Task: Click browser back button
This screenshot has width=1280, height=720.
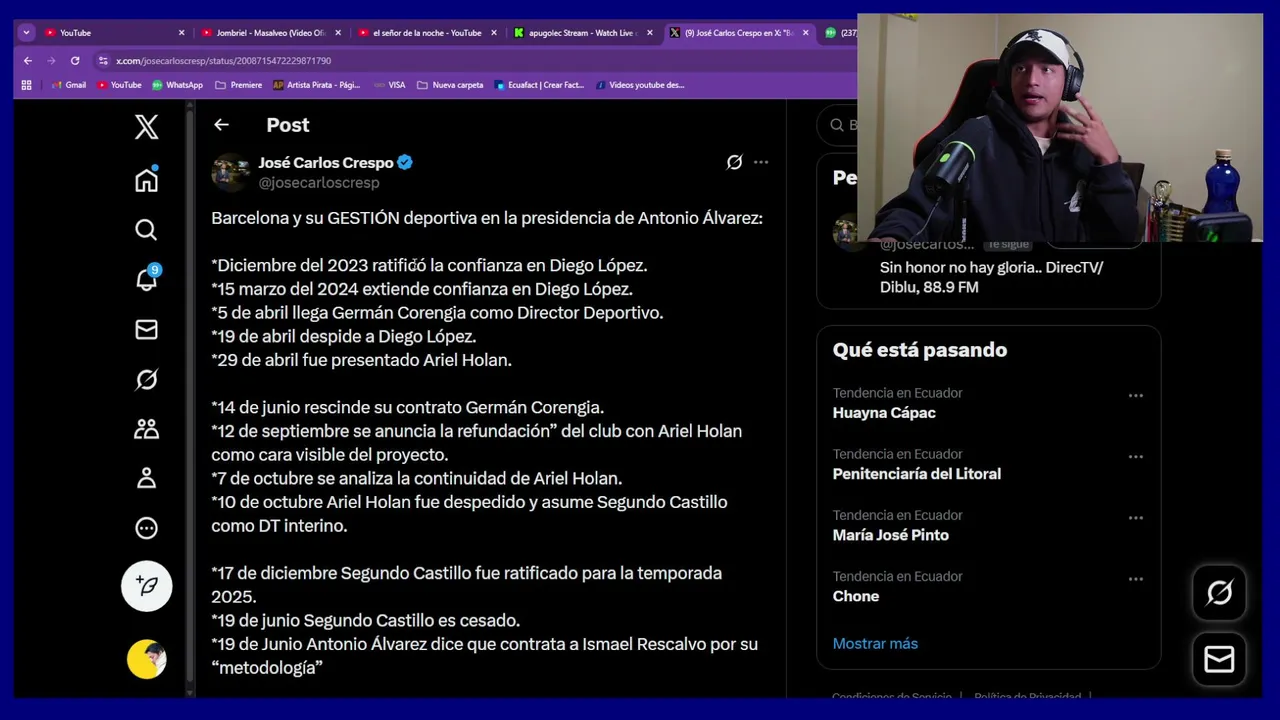Action: 28,61
